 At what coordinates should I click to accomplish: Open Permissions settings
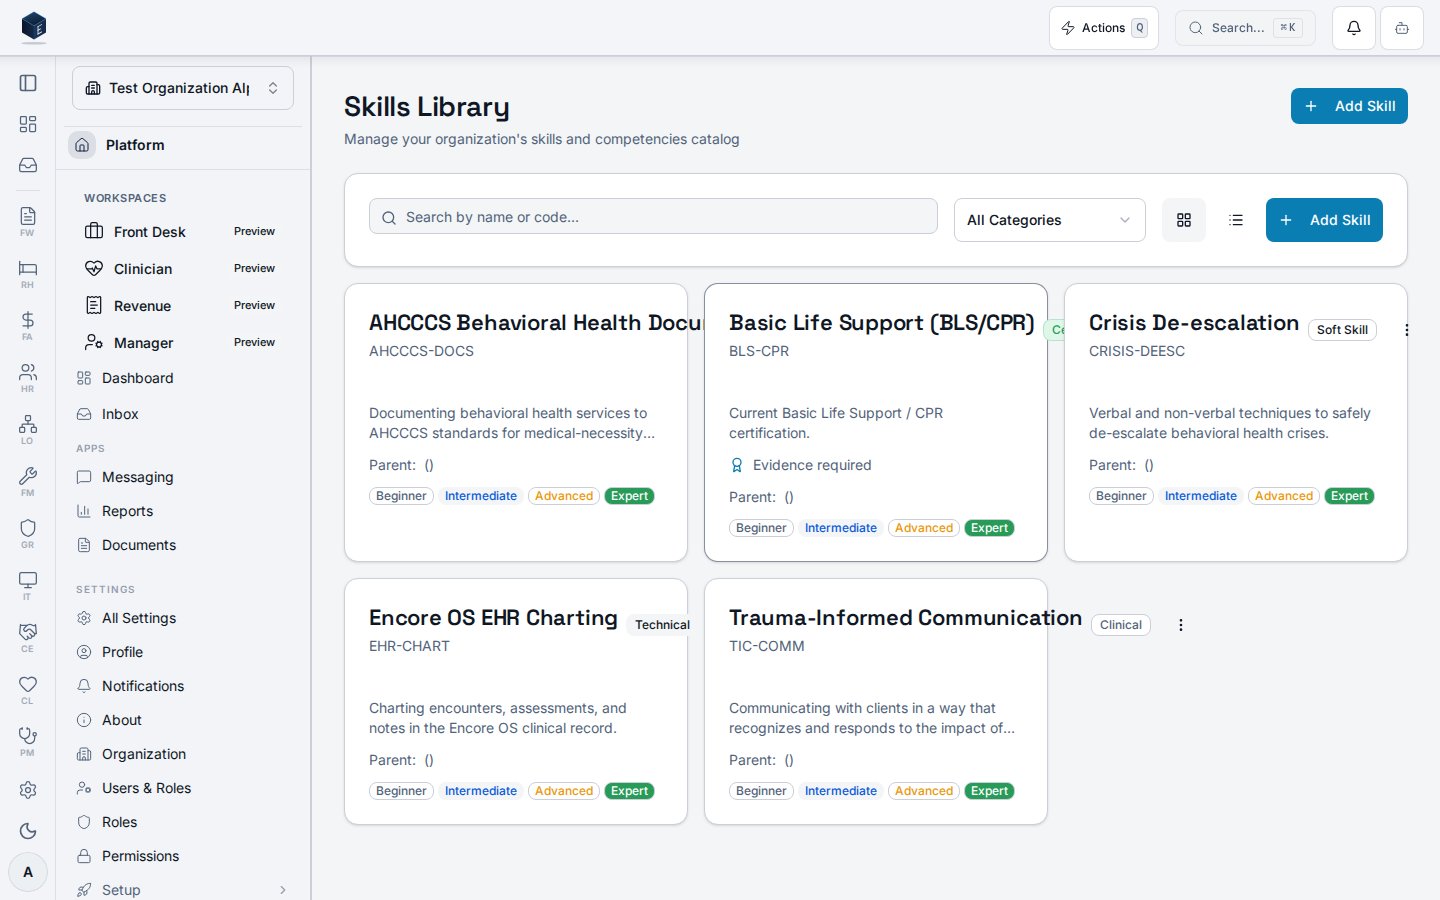point(183,856)
